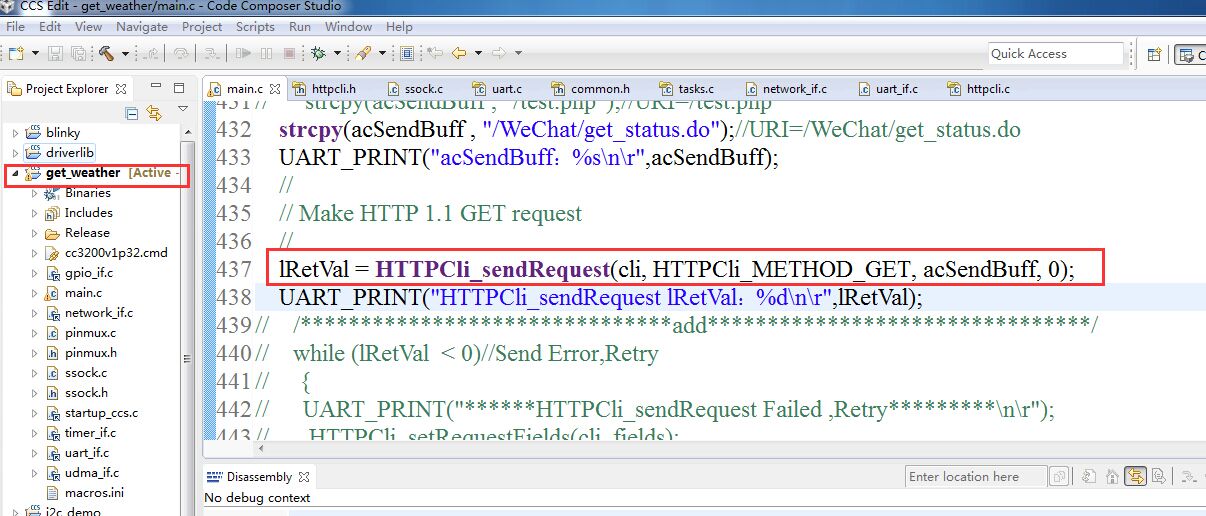
Task: Build project with the hammer icon
Action: pos(106,53)
